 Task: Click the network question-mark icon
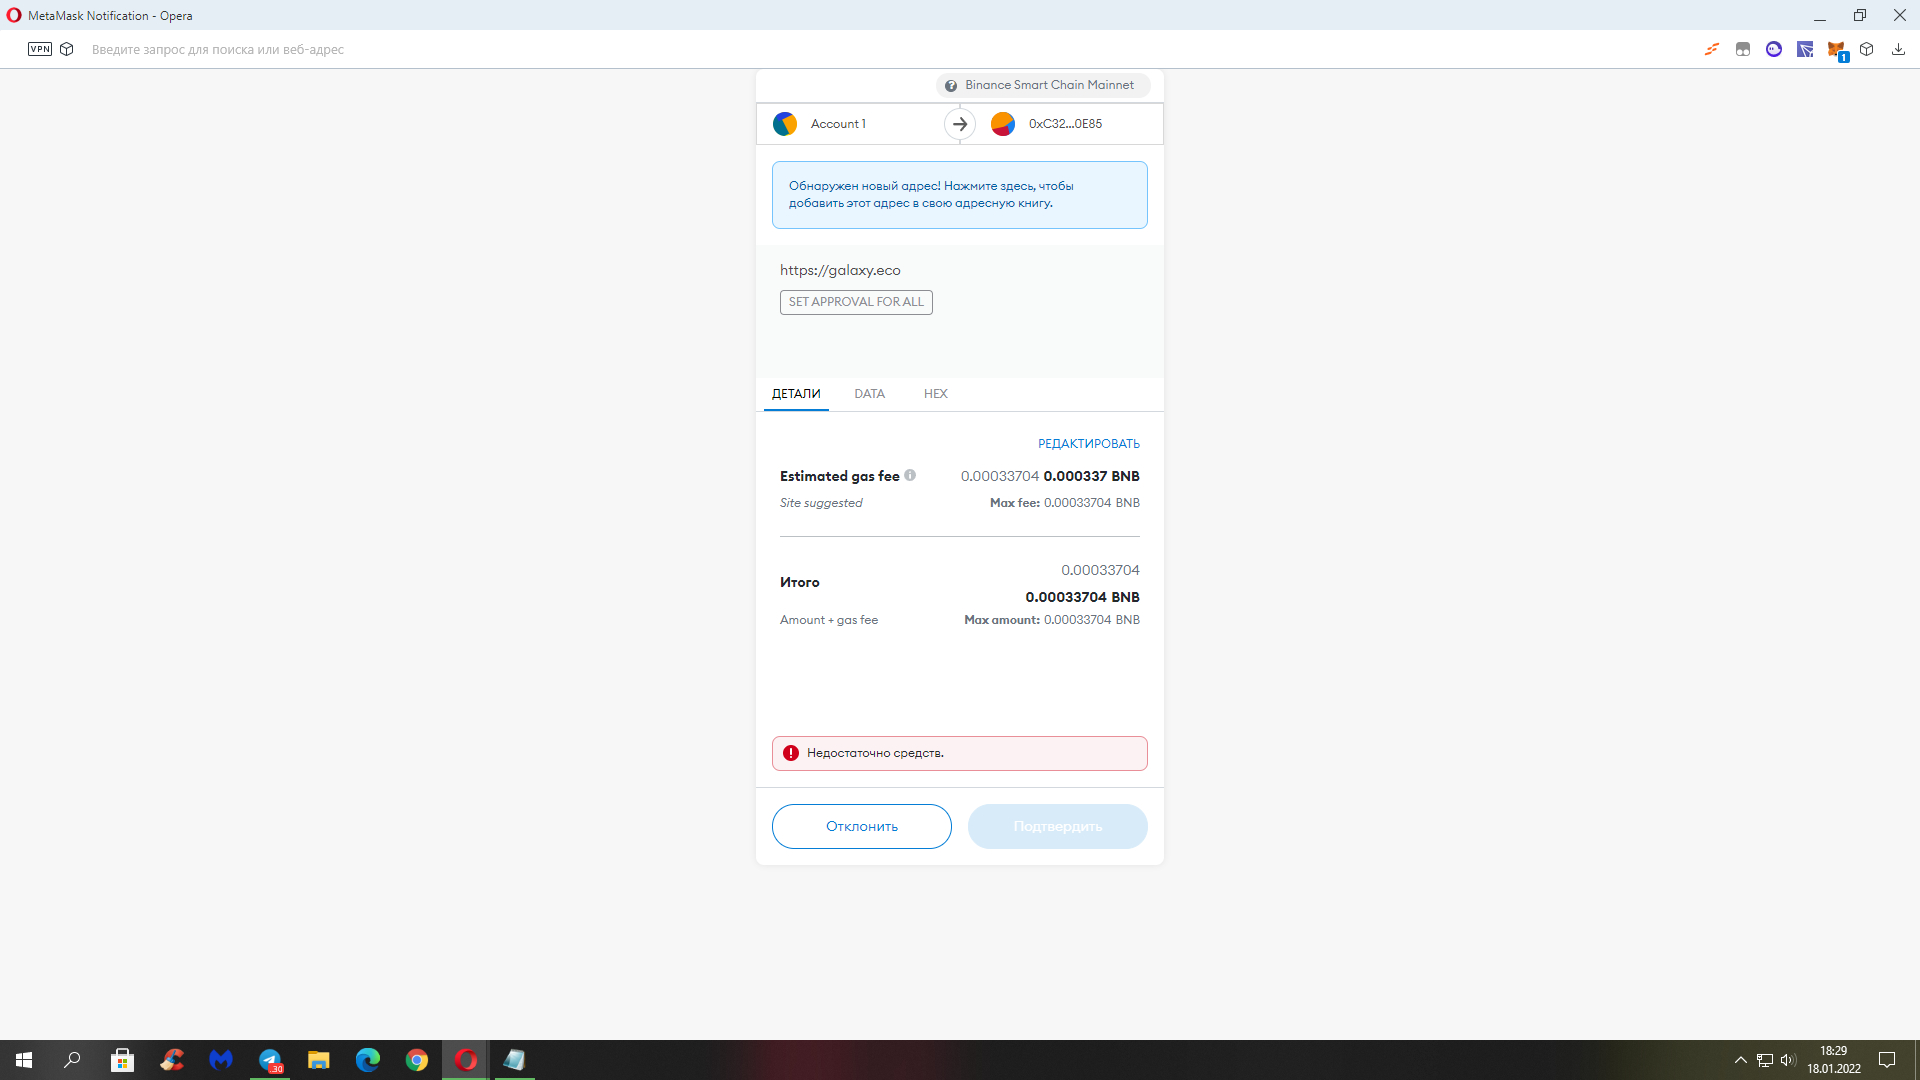tap(951, 86)
